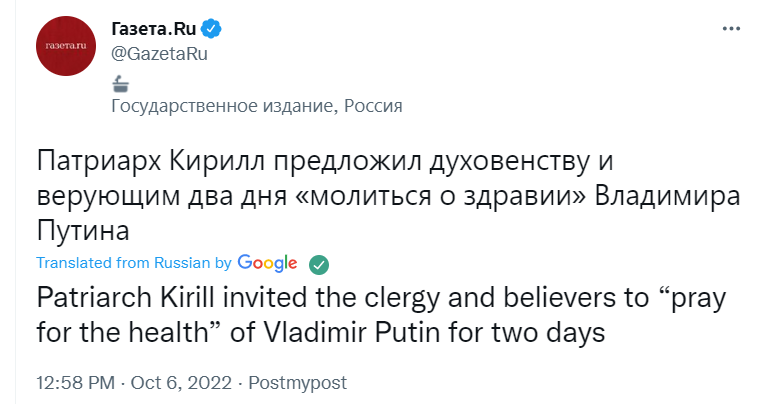Click Translated from Russian by link
The width and height of the screenshot is (758, 404).
point(134,262)
